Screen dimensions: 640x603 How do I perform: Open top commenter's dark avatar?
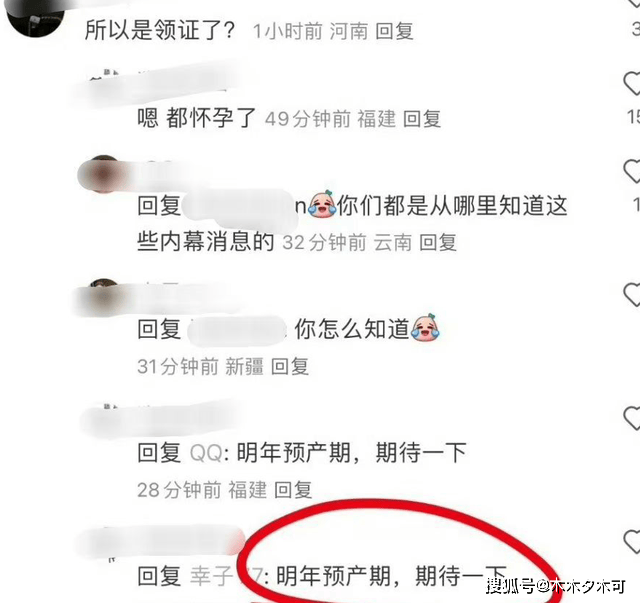36,17
